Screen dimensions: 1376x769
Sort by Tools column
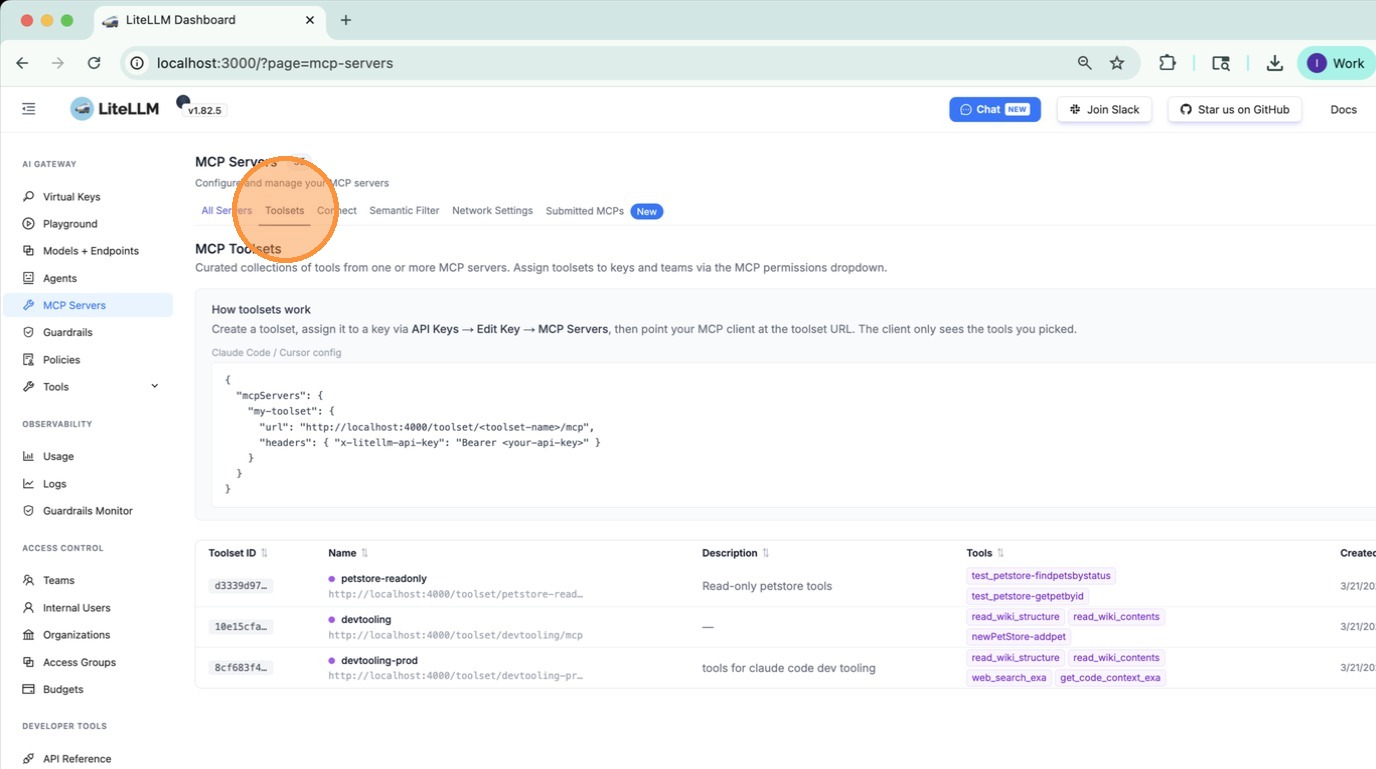pos(1000,553)
